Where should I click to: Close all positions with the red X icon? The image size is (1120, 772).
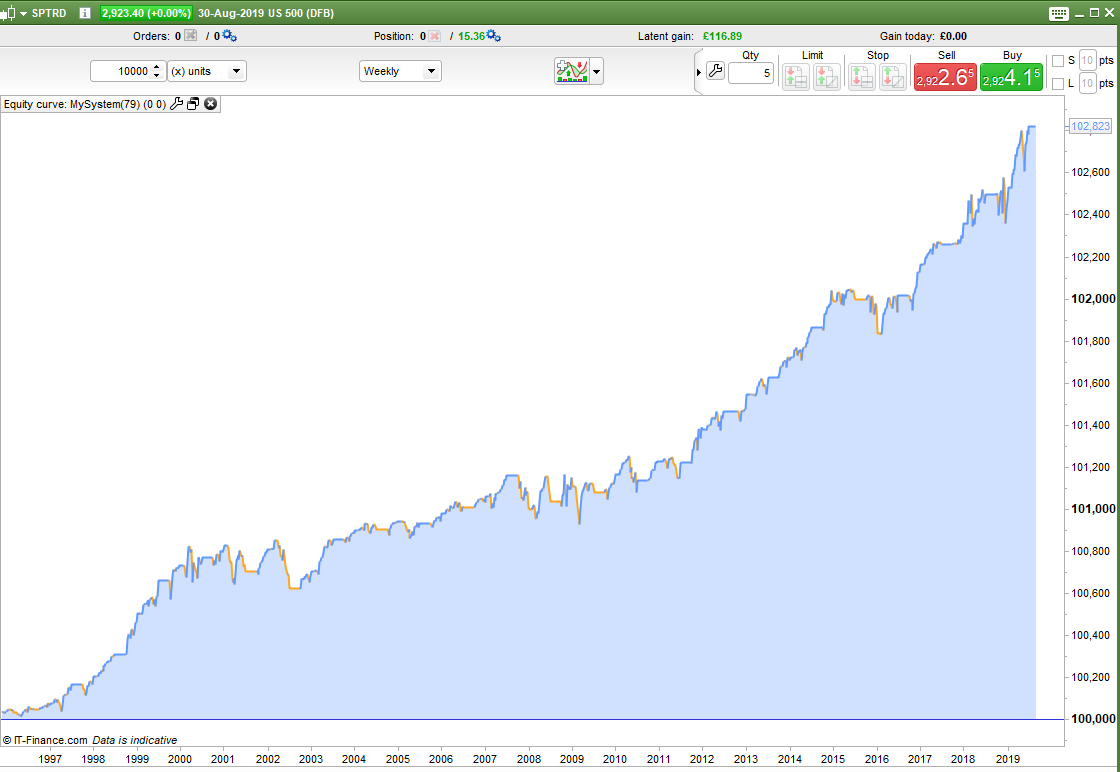pos(434,36)
